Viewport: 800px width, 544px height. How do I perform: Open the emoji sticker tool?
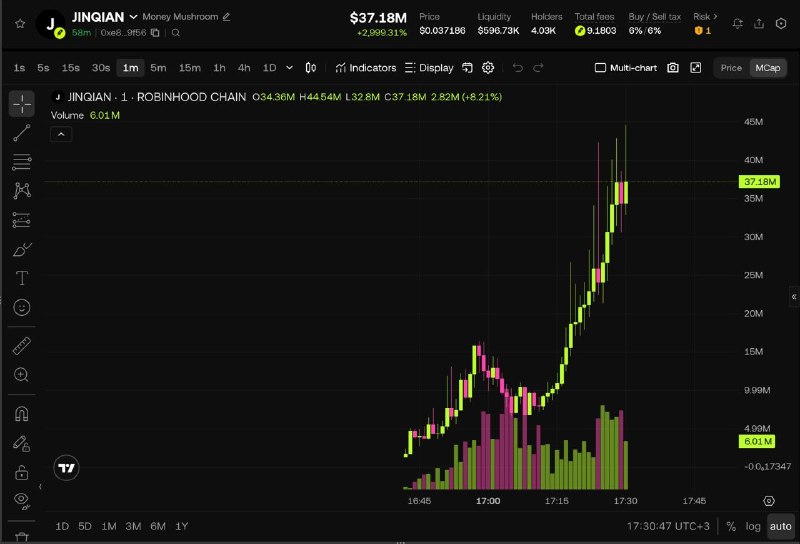pos(21,307)
